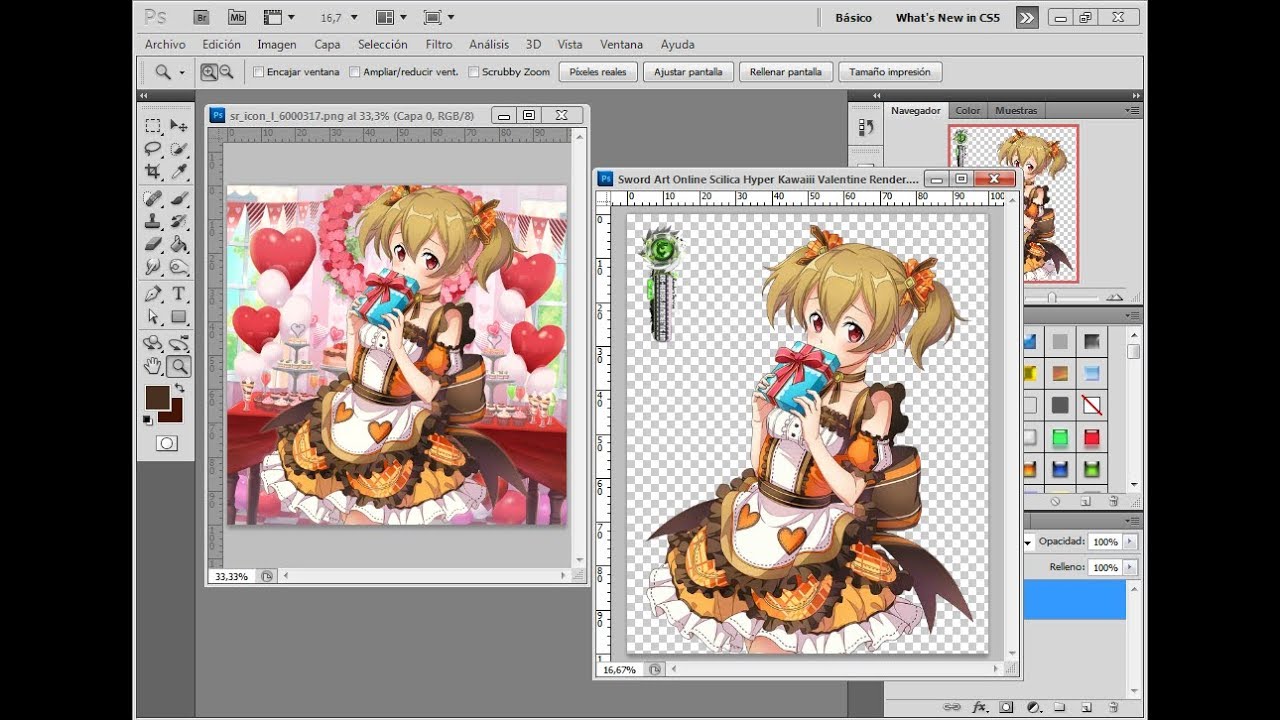Expand the workspace switcher chevron
This screenshot has width=1280, height=720.
pyautogui.click(x=1027, y=17)
